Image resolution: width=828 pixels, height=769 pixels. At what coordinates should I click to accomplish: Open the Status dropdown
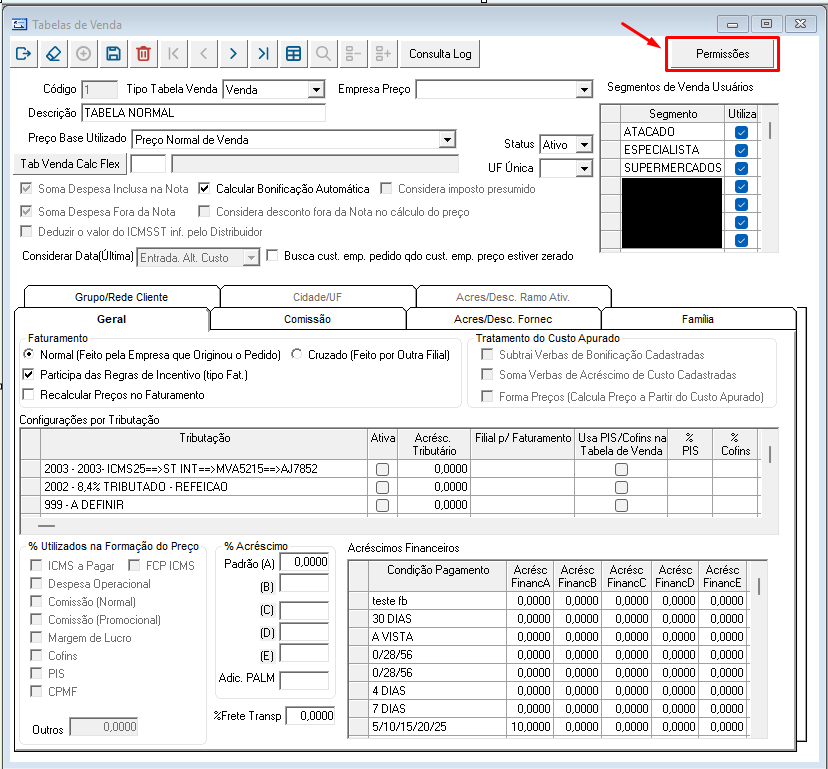[x=584, y=144]
